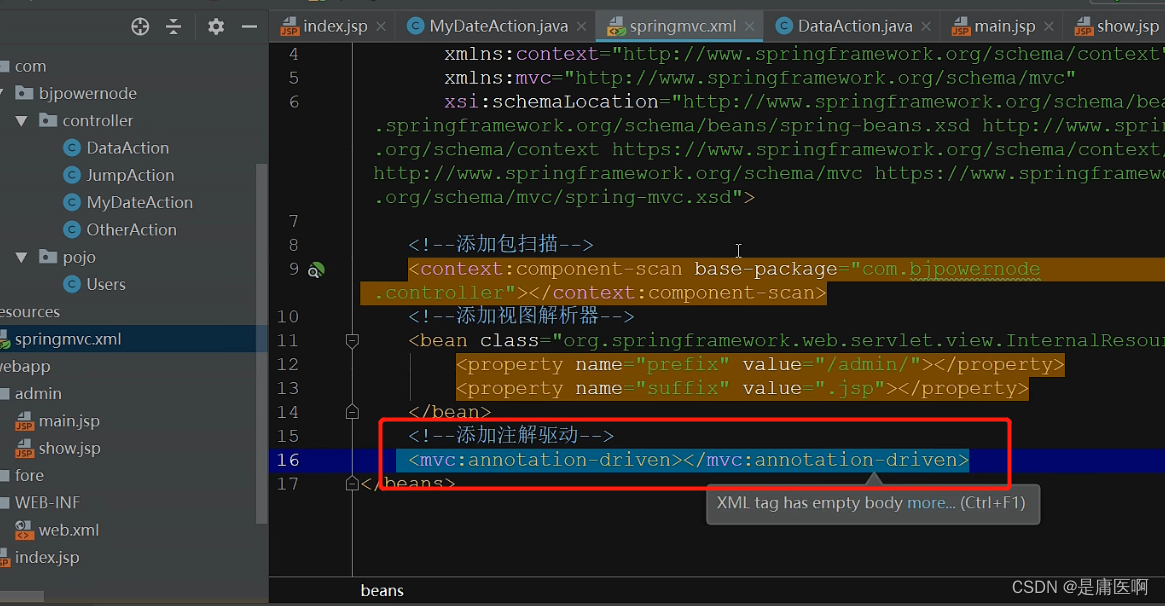Image resolution: width=1165 pixels, height=606 pixels.
Task: Click web.xml file icon in tree
Action: pos(25,530)
